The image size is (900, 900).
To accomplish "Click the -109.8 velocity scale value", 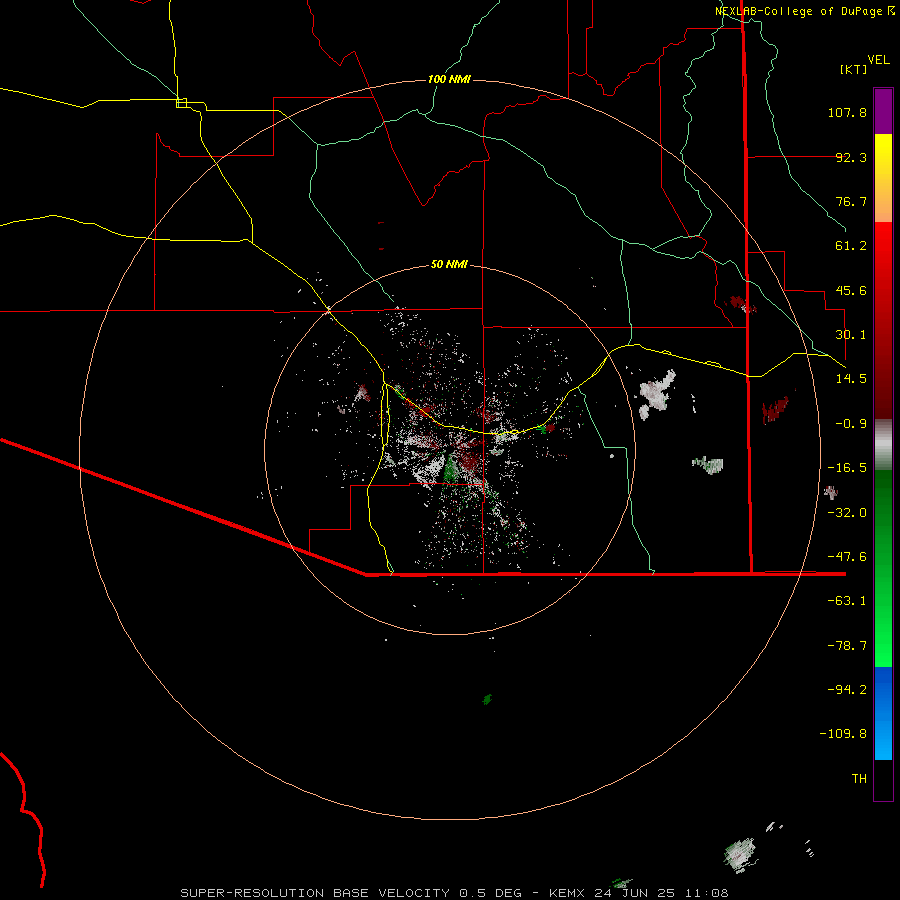I will click(x=843, y=734).
